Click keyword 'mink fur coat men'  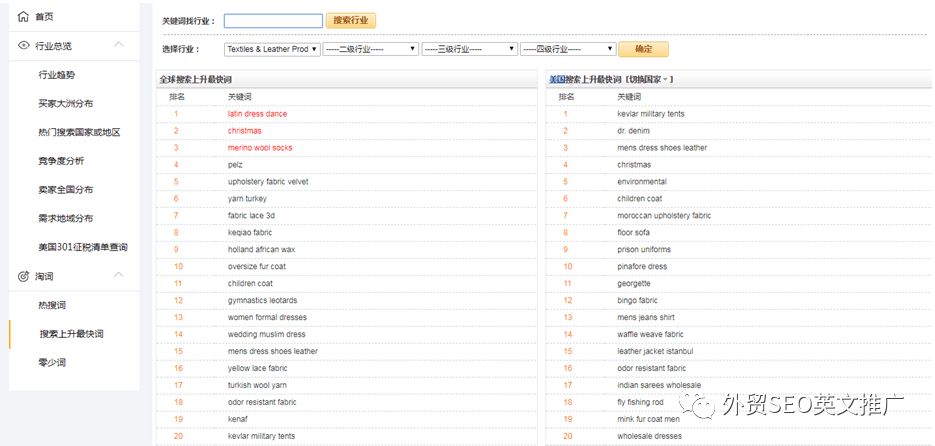coord(648,419)
